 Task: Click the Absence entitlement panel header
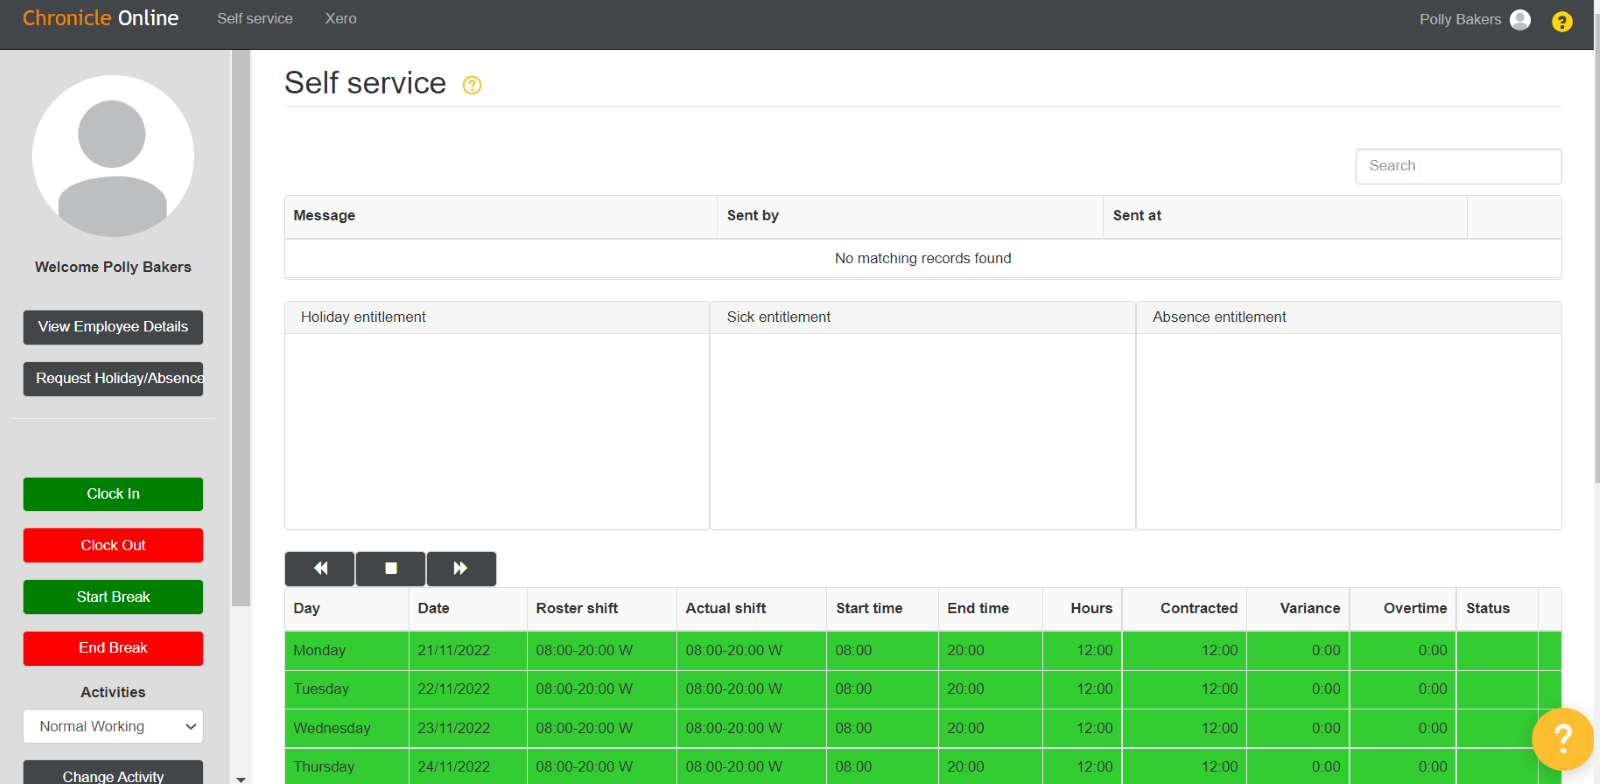pyautogui.click(x=1349, y=317)
